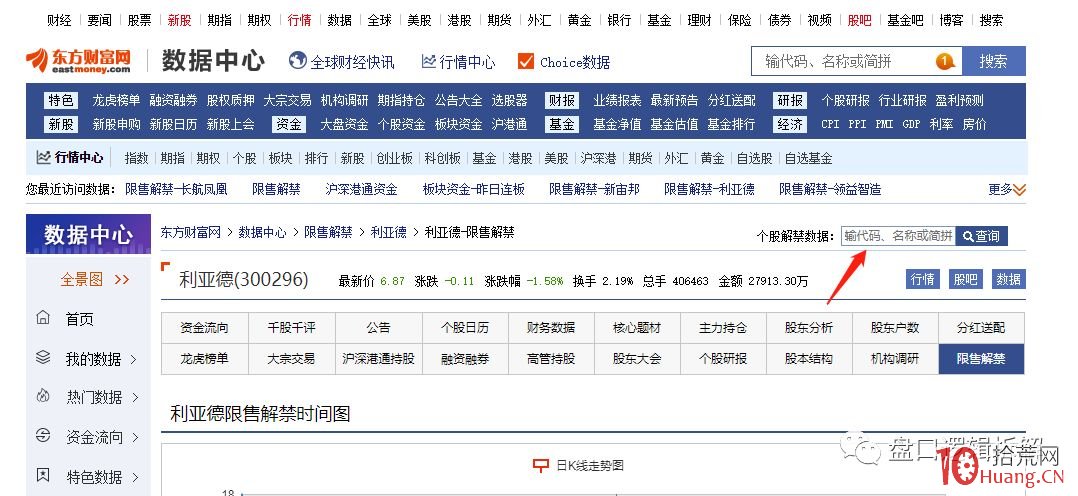Click breadcrumb 利亚德
The width and height of the screenshot is (1078, 496).
coord(388,233)
